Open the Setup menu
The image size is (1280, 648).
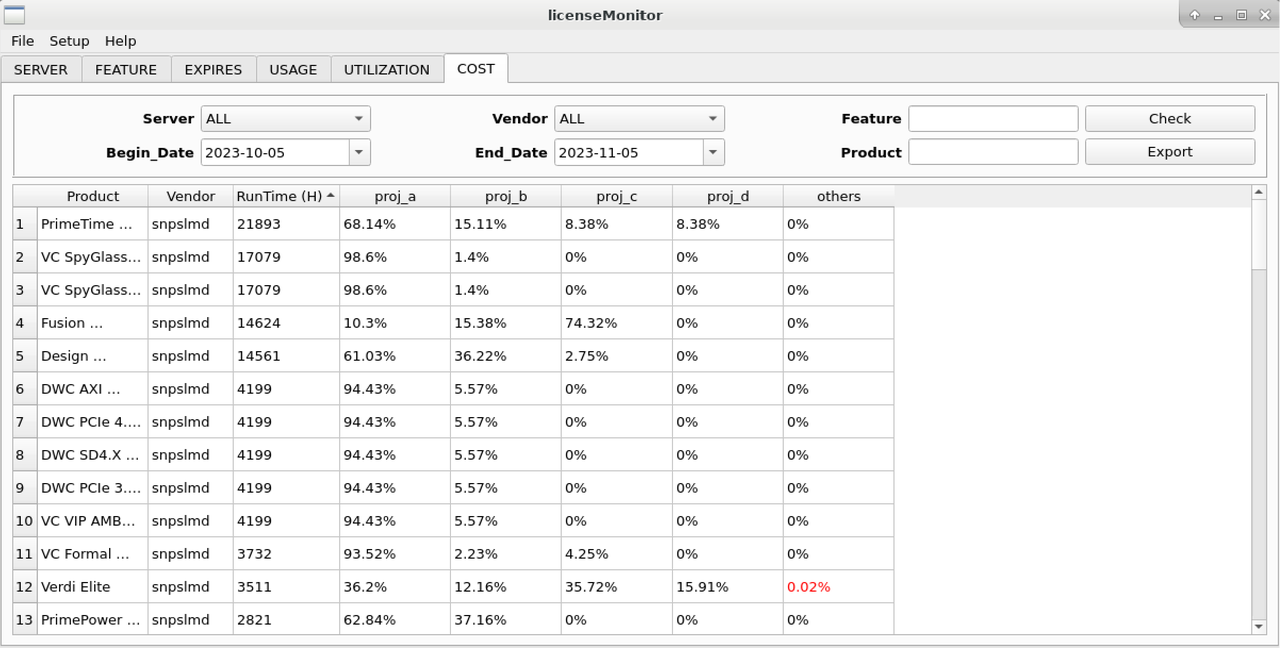click(69, 41)
